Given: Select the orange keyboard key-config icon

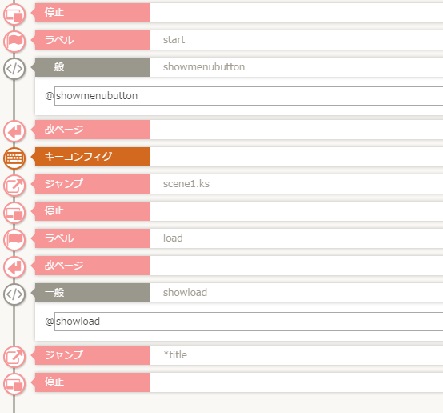Looking at the screenshot, I should (x=14, y=158).
